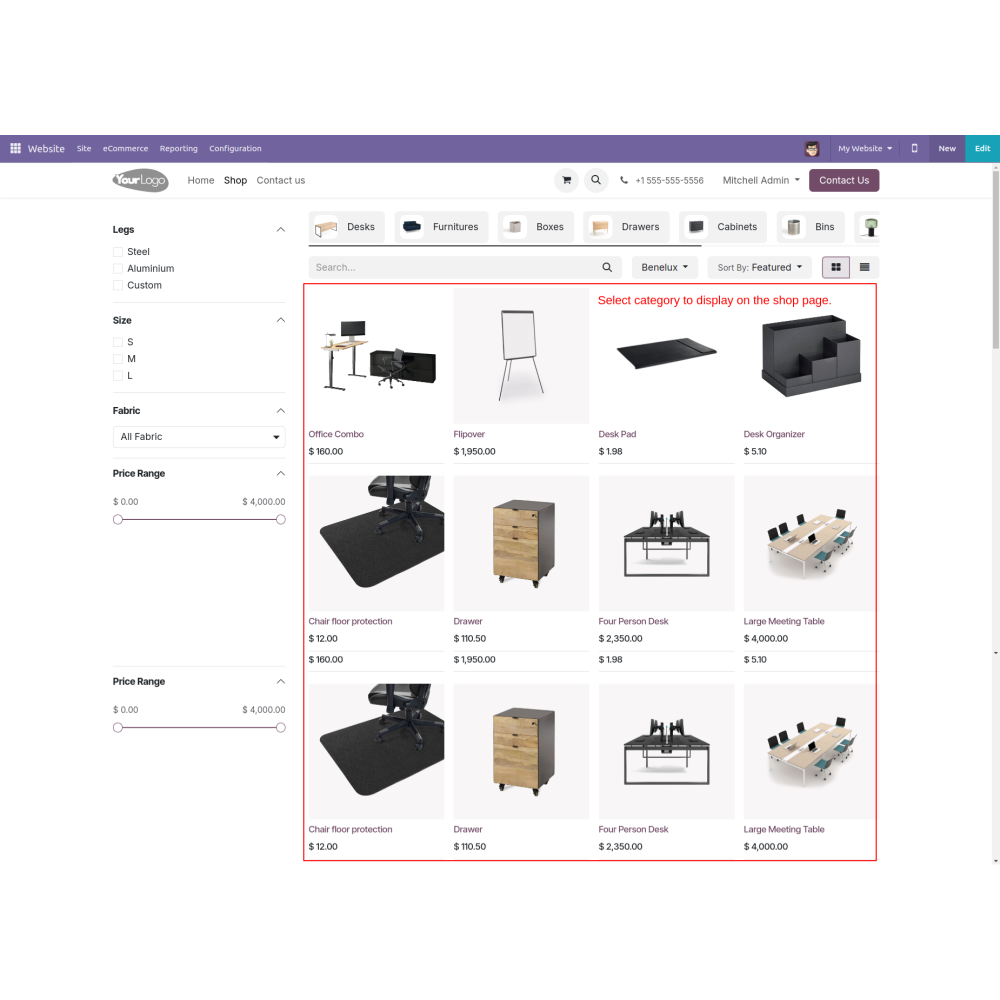The width and height of the screenshot is (1000, 1000).
Task: Click the Furnitures category sofa icon
Action: [x=412, y=226]
